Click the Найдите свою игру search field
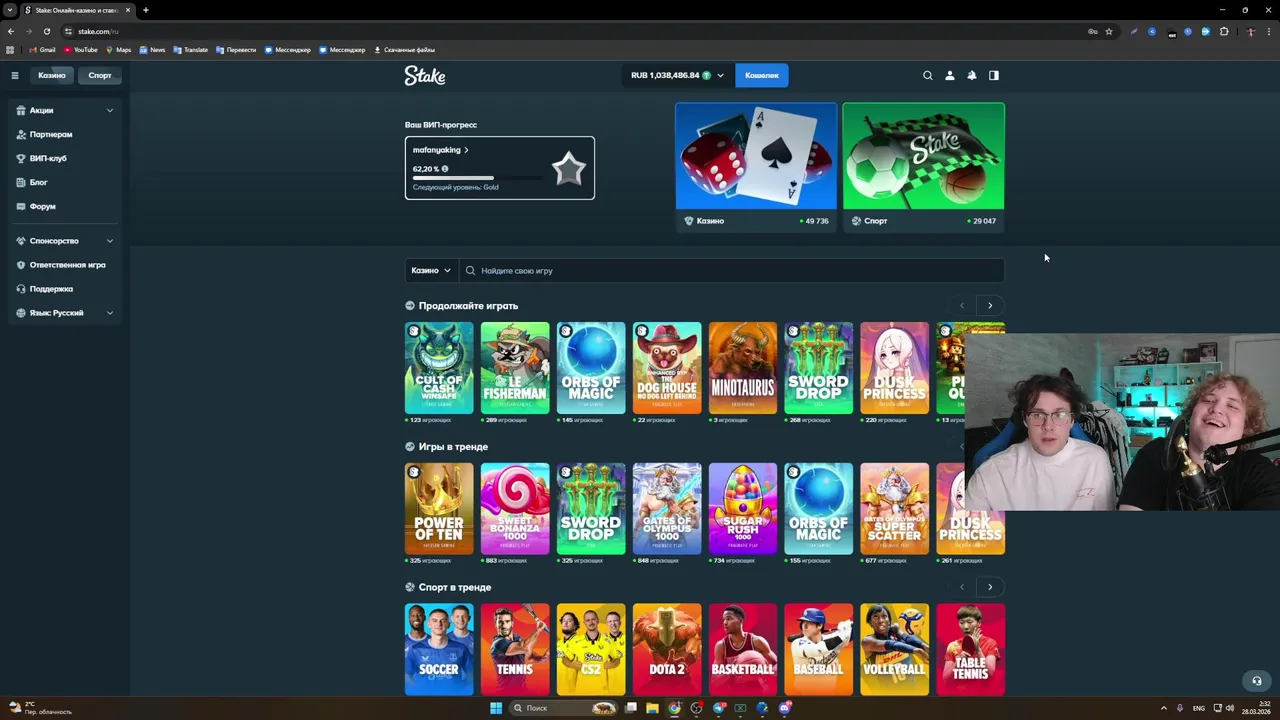Screen dimensions: 1280x720 (x=732, y=270)
